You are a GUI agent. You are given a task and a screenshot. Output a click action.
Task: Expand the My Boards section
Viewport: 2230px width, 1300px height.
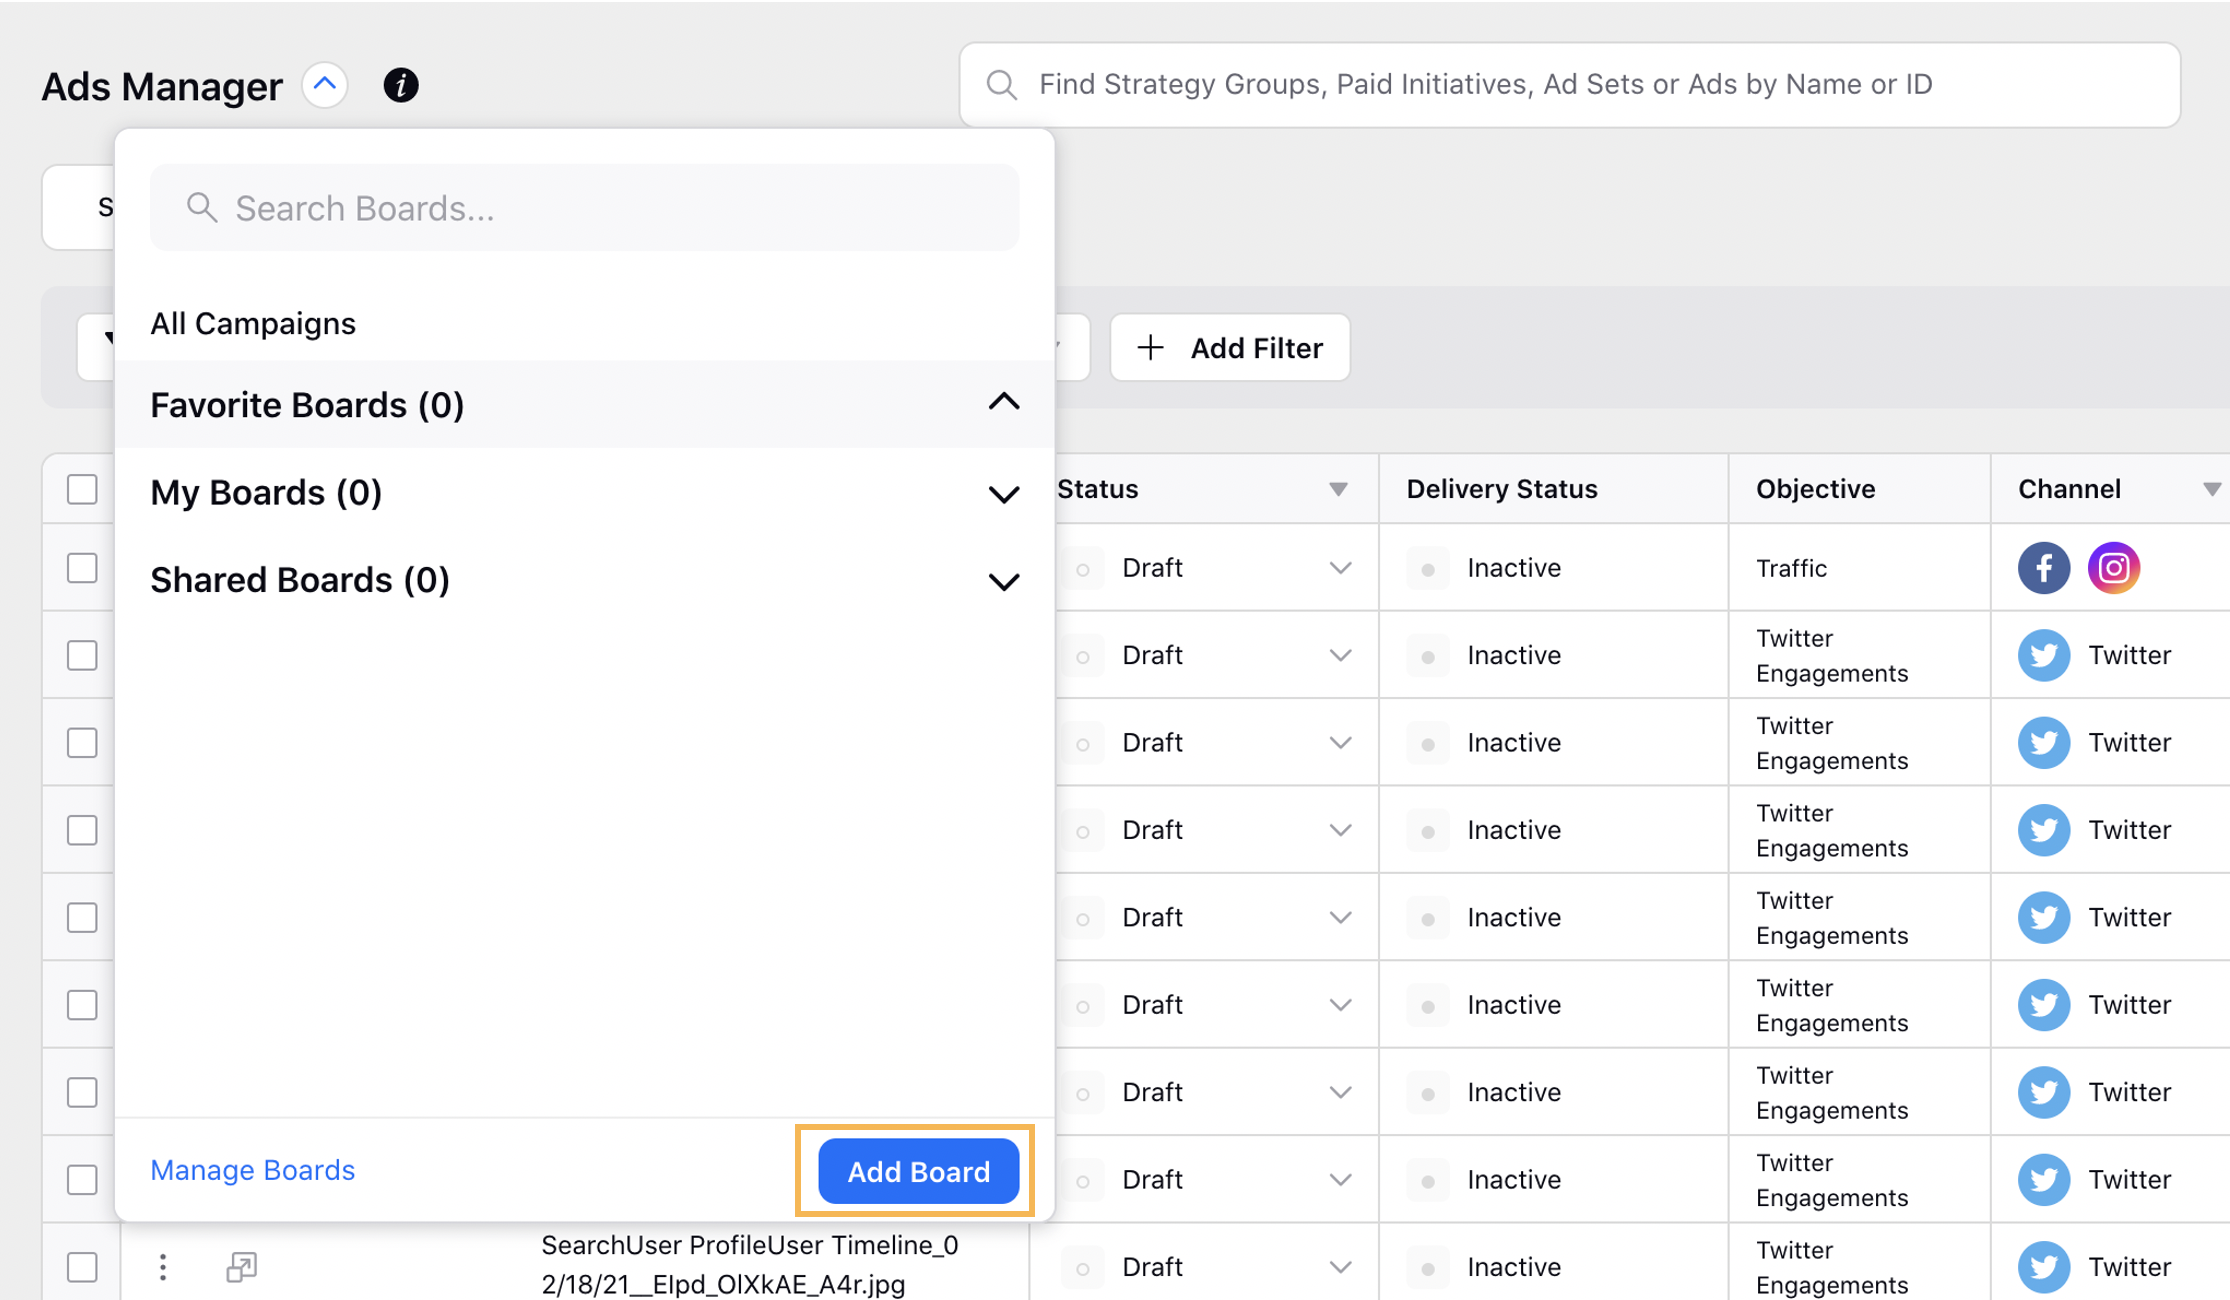[x=1003, y=491]
